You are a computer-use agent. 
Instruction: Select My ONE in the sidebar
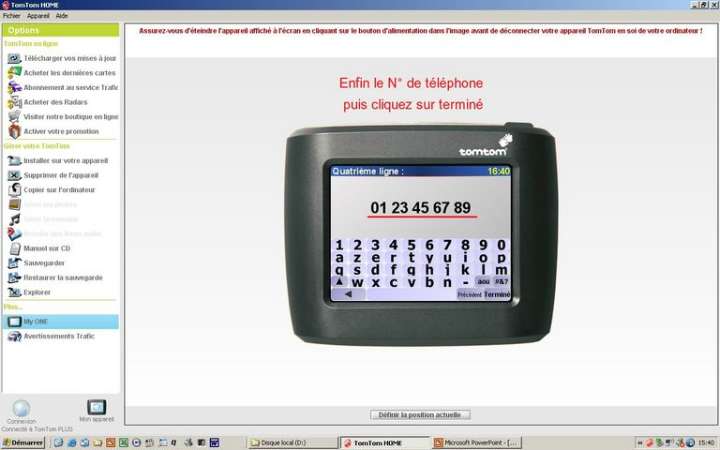tap(60, 322)
